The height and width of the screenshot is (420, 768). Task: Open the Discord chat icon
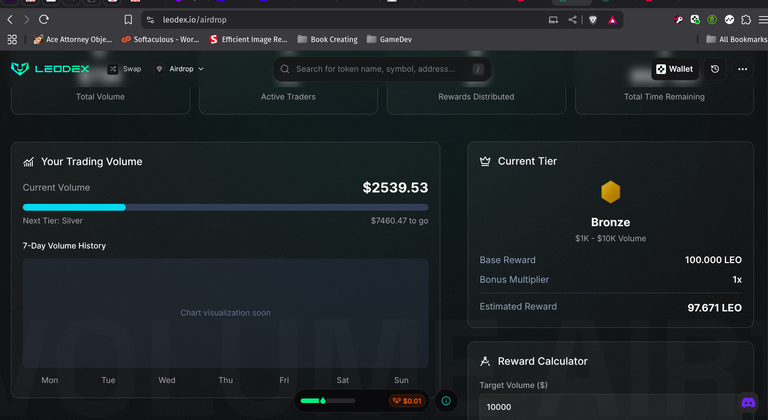click(x=748, y=403)
